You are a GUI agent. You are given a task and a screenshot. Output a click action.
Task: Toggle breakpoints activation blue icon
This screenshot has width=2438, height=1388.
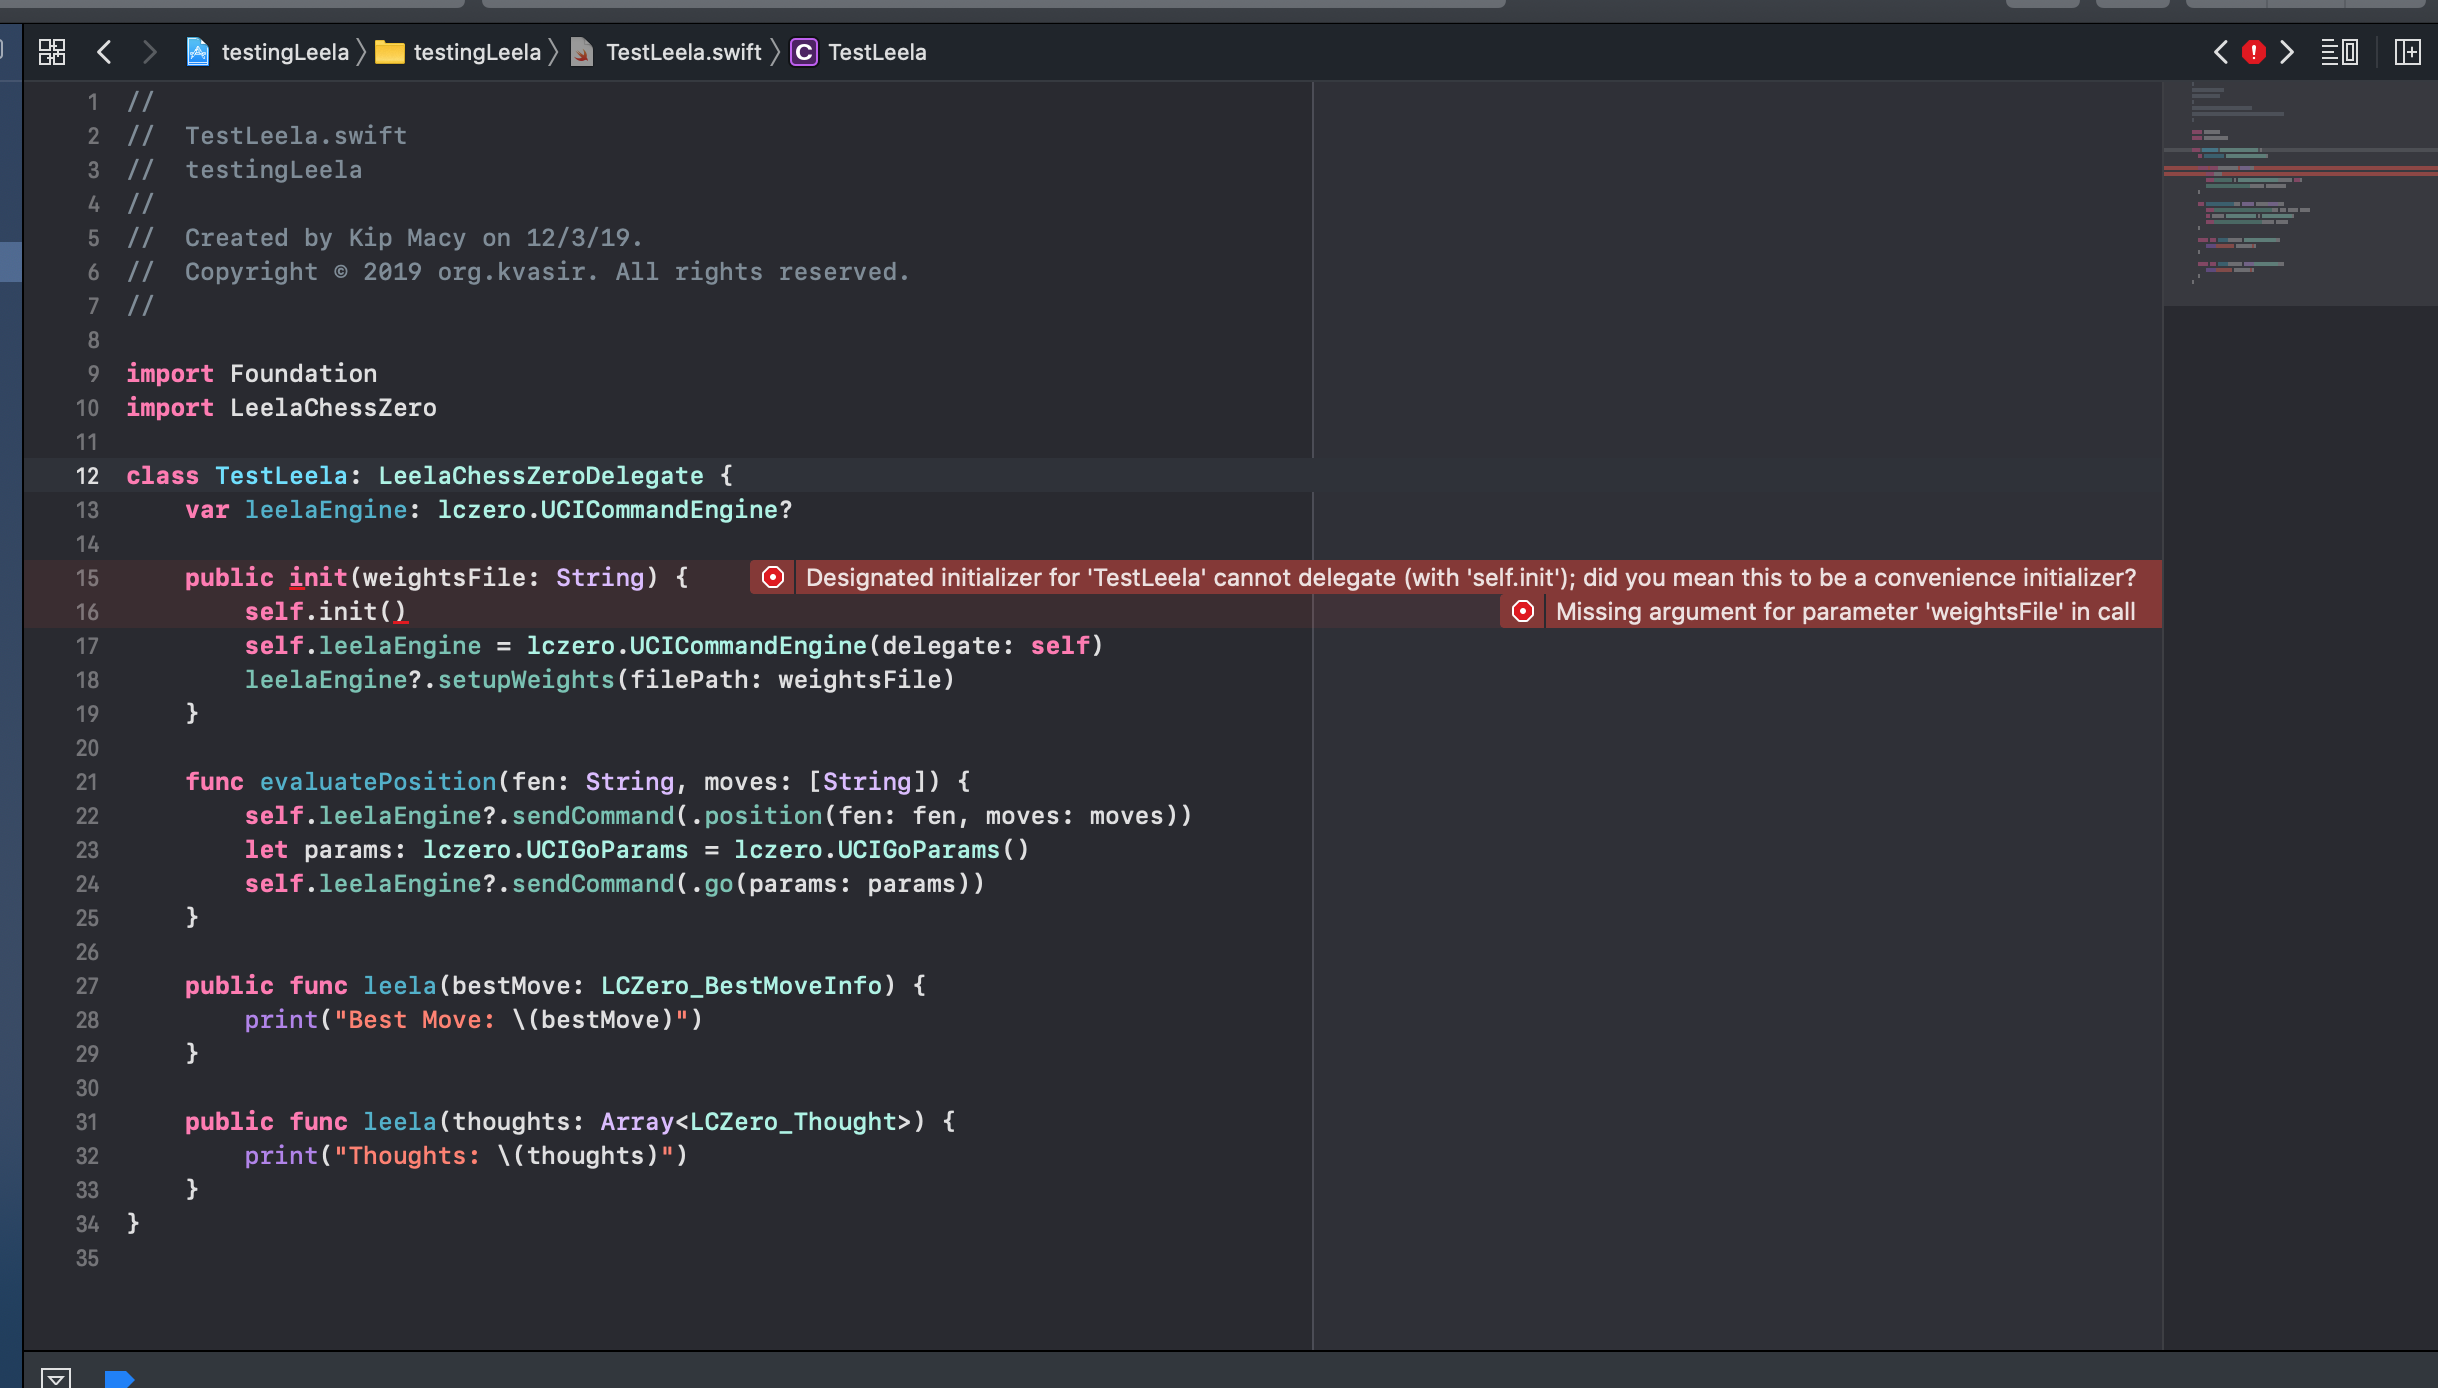(x=119, y=1379)
